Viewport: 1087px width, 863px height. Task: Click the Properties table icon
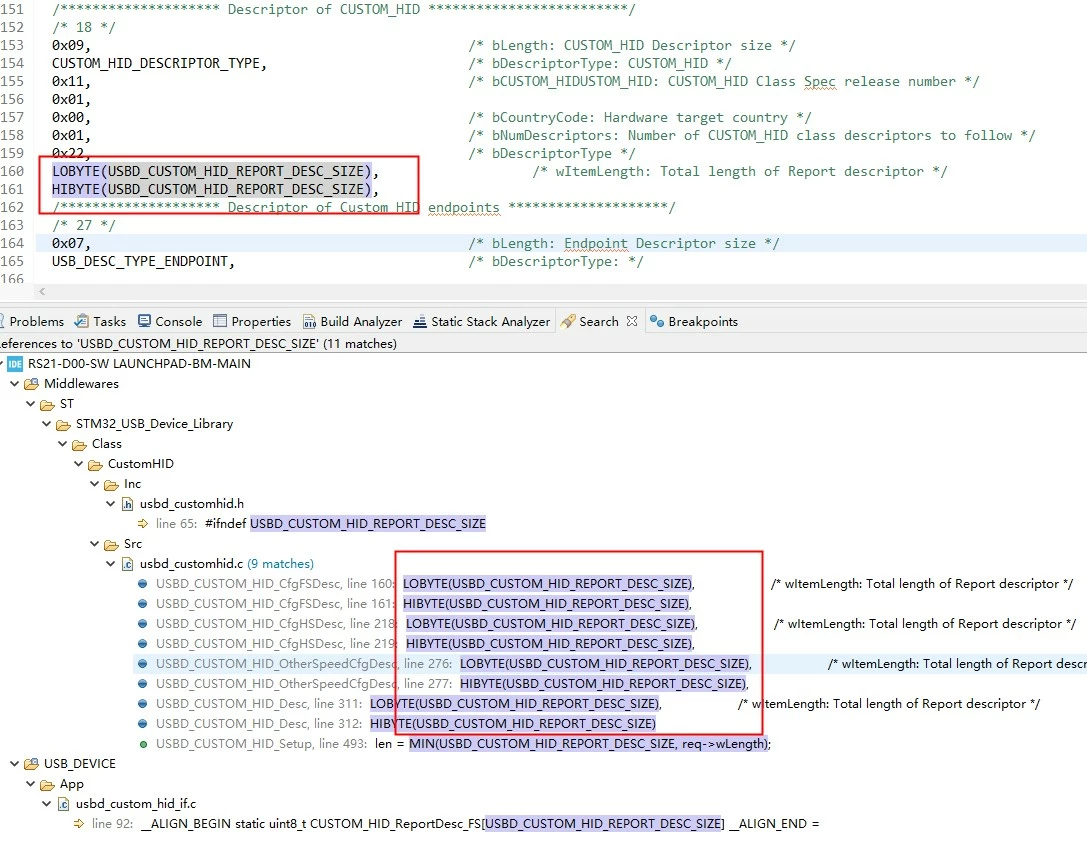[220, 321]
